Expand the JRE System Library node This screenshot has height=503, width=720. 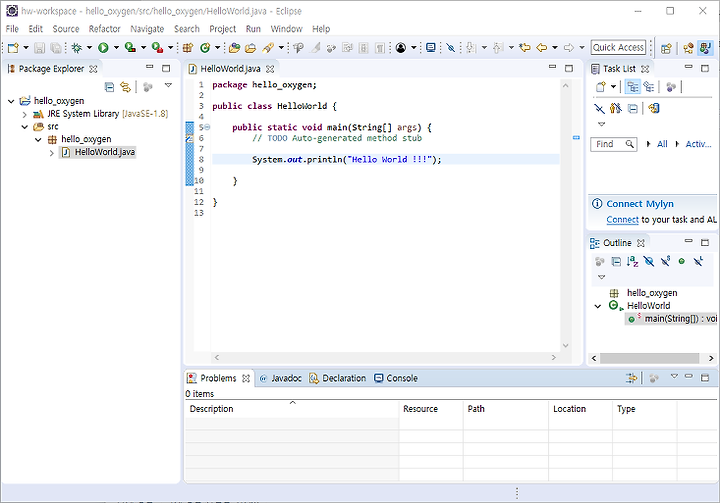tap(25, 114)
